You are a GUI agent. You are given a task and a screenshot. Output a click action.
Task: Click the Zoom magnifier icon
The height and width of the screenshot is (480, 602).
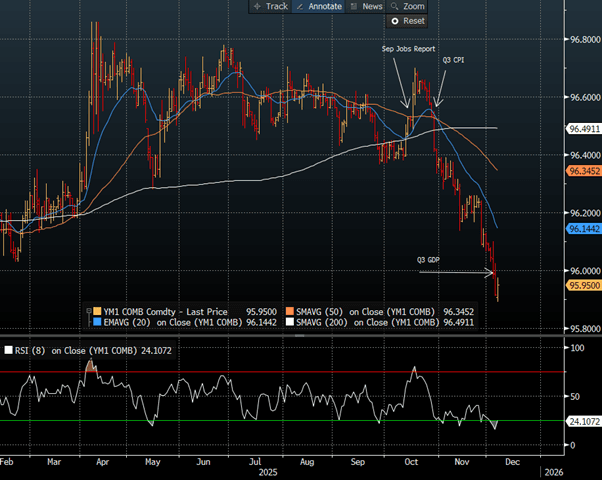coord(394,6)
